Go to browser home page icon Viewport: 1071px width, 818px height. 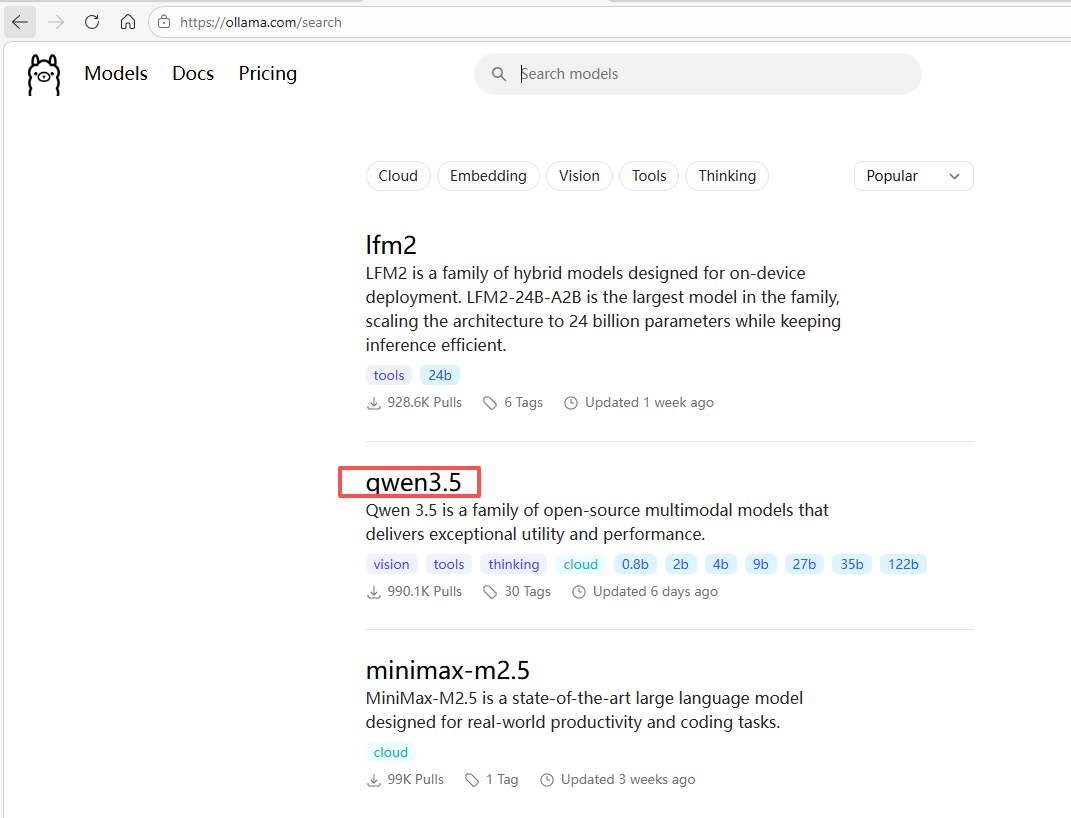coord(128,22)
